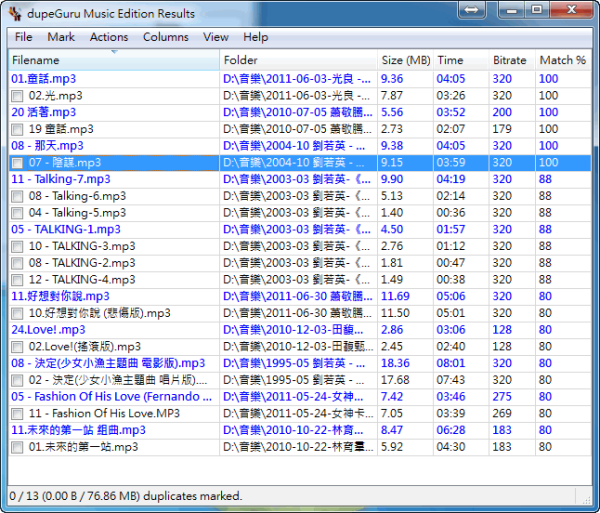Viewport: 600px width, 513px height.
Task: Open the Mark menu
Action: coord(61,37)
